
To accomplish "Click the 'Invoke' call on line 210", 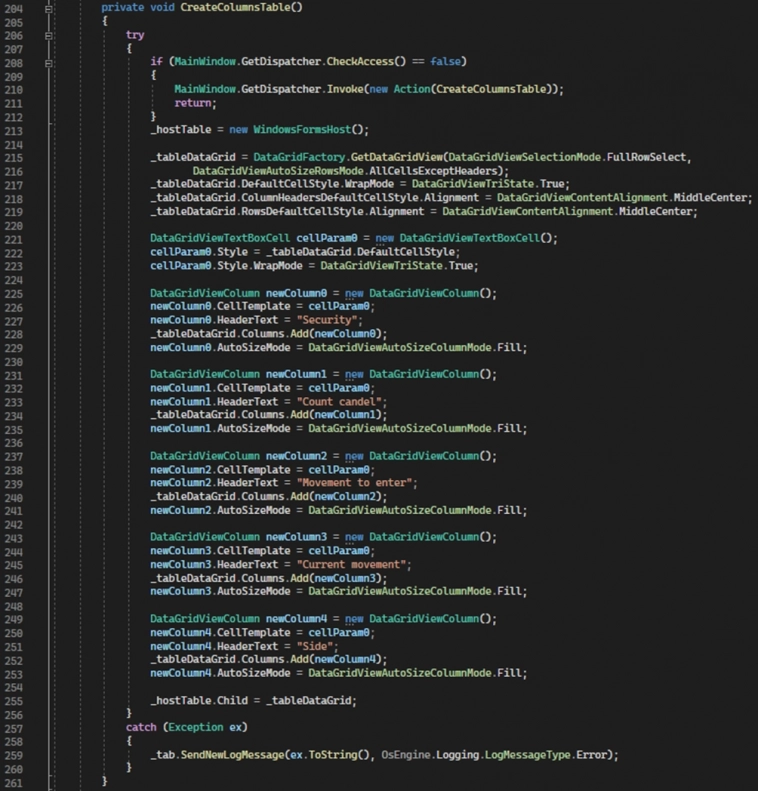I will (x=345, y=89).
